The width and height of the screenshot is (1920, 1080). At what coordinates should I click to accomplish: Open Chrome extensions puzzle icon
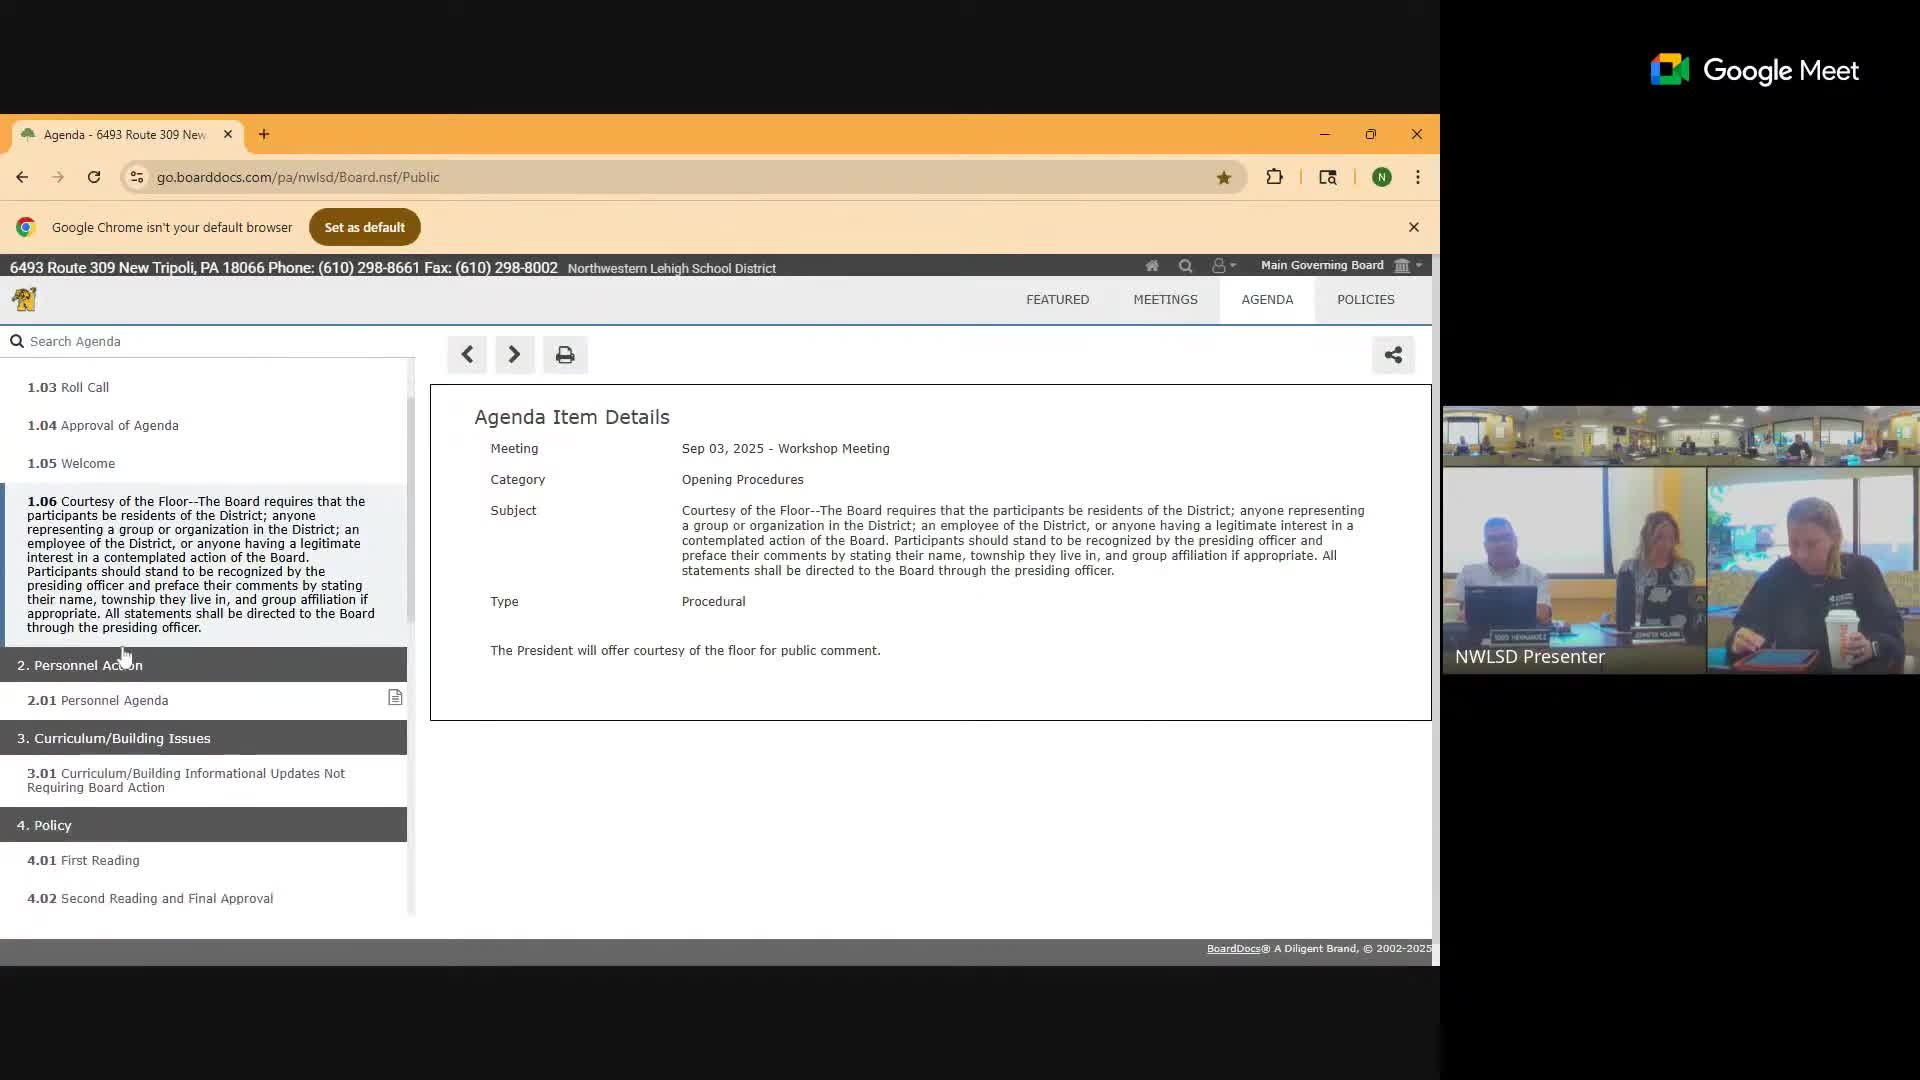pyautogui.click(x=1274, y=177)
